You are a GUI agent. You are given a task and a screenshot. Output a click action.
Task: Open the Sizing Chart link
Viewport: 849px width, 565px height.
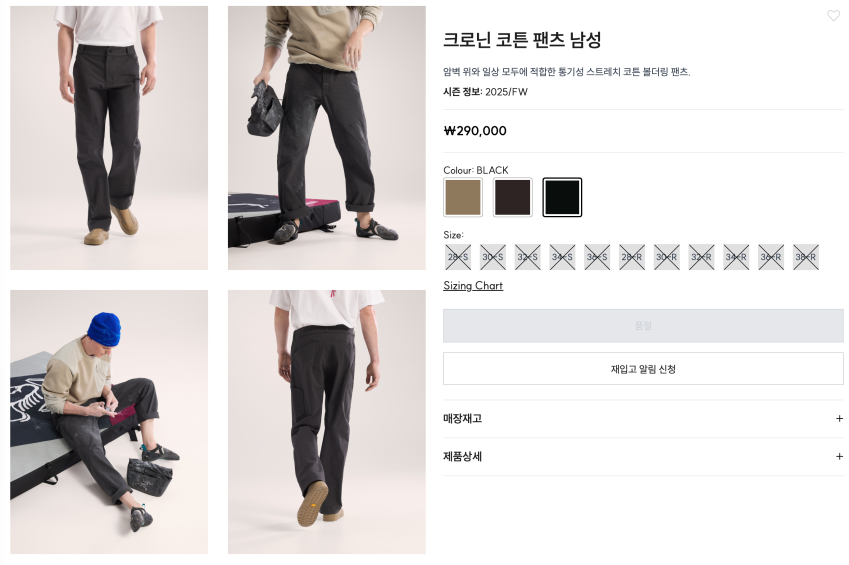[473, 285]
